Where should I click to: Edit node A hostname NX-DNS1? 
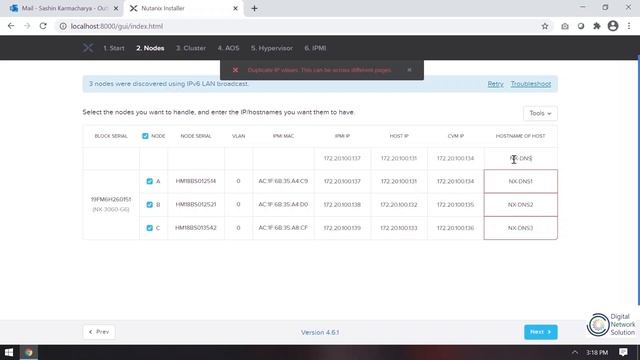point(520,181)
